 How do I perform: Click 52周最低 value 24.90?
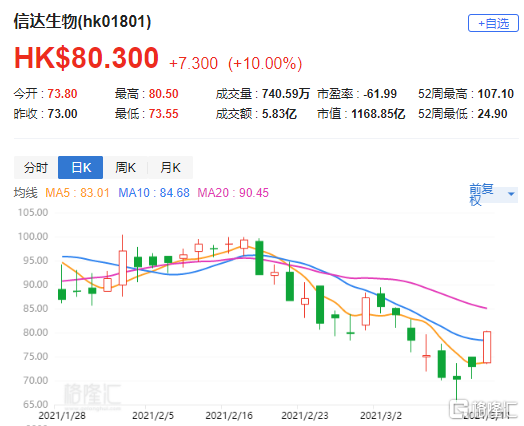(492, 114)
